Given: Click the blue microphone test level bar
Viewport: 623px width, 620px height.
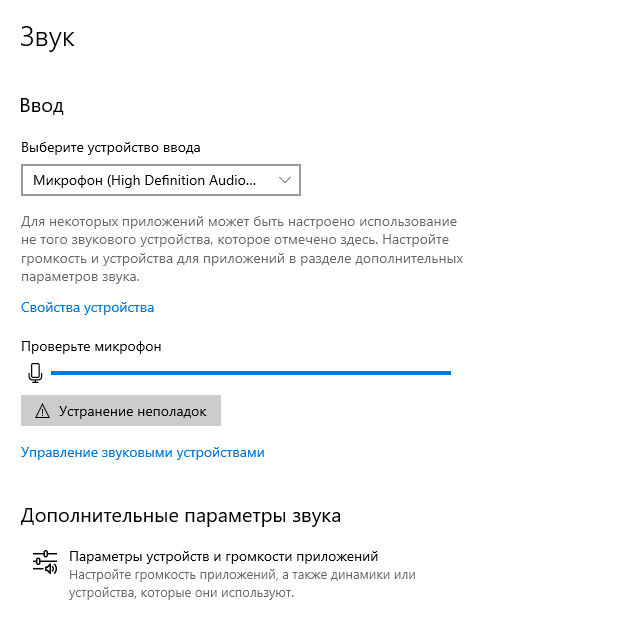Looking at the screenshot, I should (x=250, y=373).
